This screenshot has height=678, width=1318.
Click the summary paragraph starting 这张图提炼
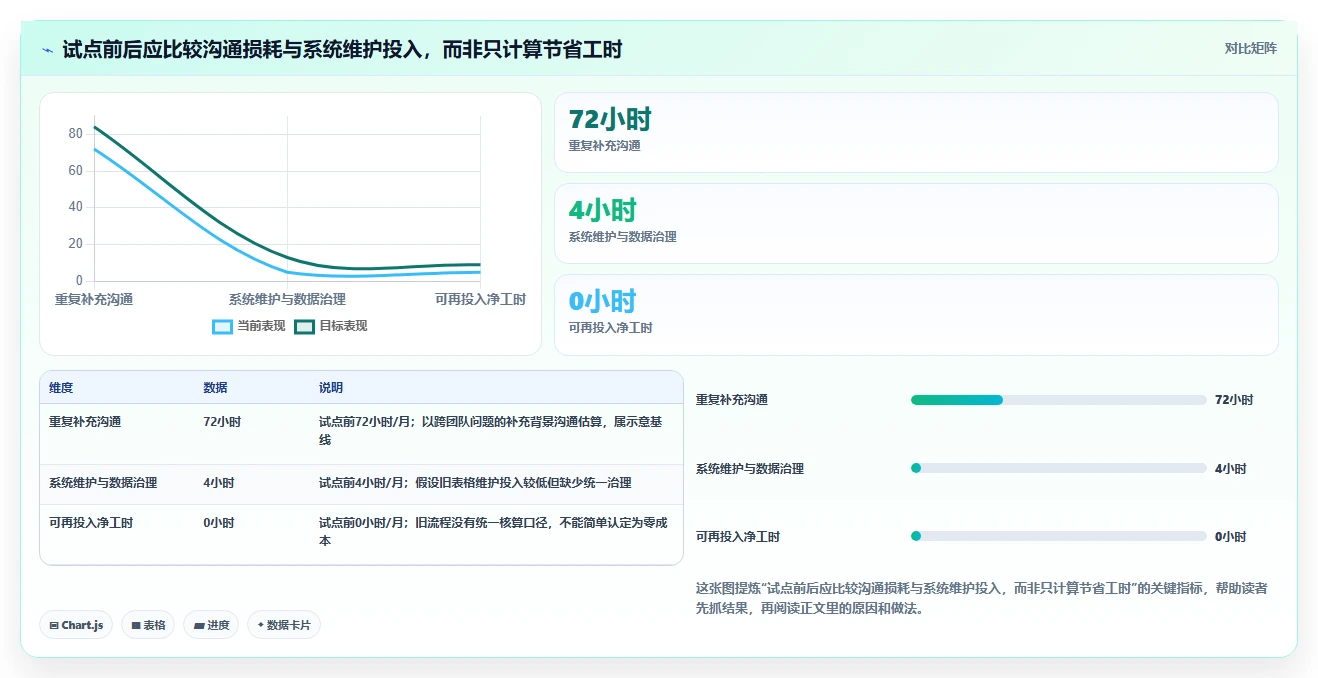[x=982, y=598]
